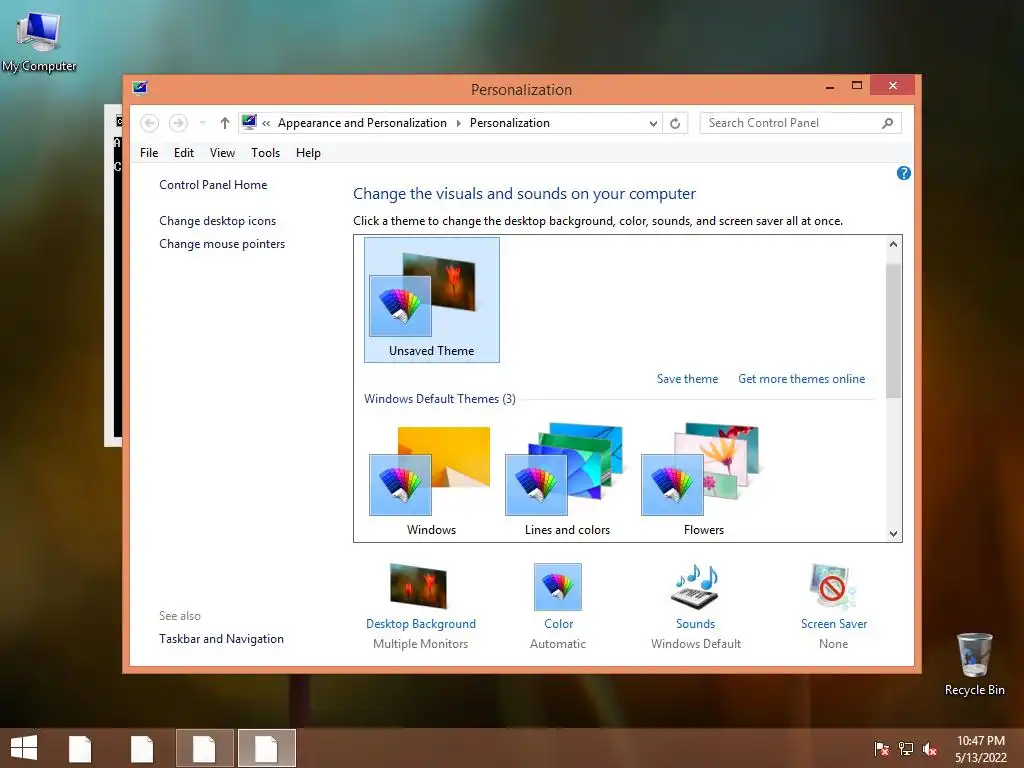Click the theme list scroll up arrow
Image resolution: width=1024 pixels, height=768 pixels.
[893, 244]
